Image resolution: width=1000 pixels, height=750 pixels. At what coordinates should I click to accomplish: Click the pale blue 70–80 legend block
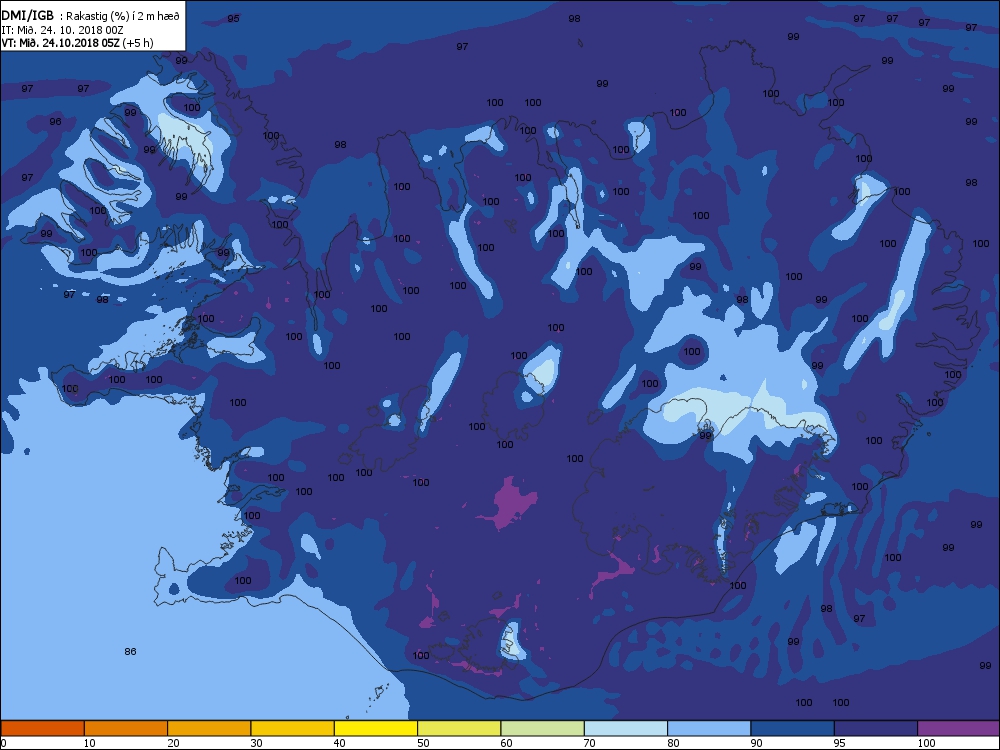626,728
